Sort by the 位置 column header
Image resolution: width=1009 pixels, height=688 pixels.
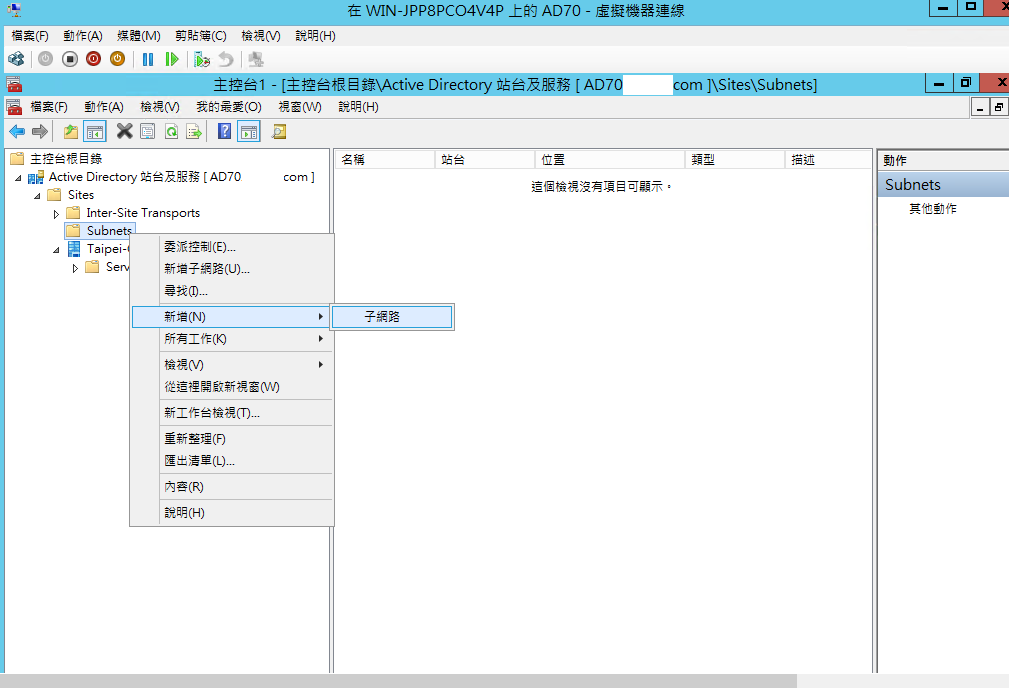(610, 160)
